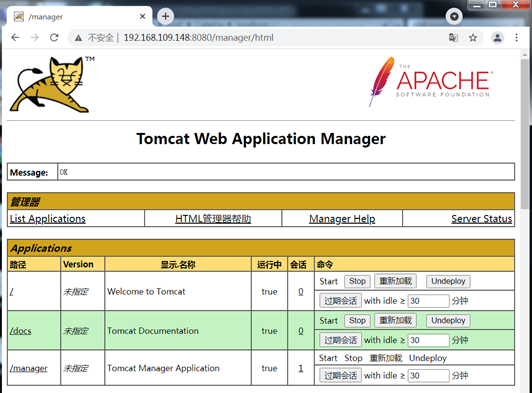Undeploy the Welcome to Tomcat app
The height and width of the screenshot is (393, 532).
point(448,281)
